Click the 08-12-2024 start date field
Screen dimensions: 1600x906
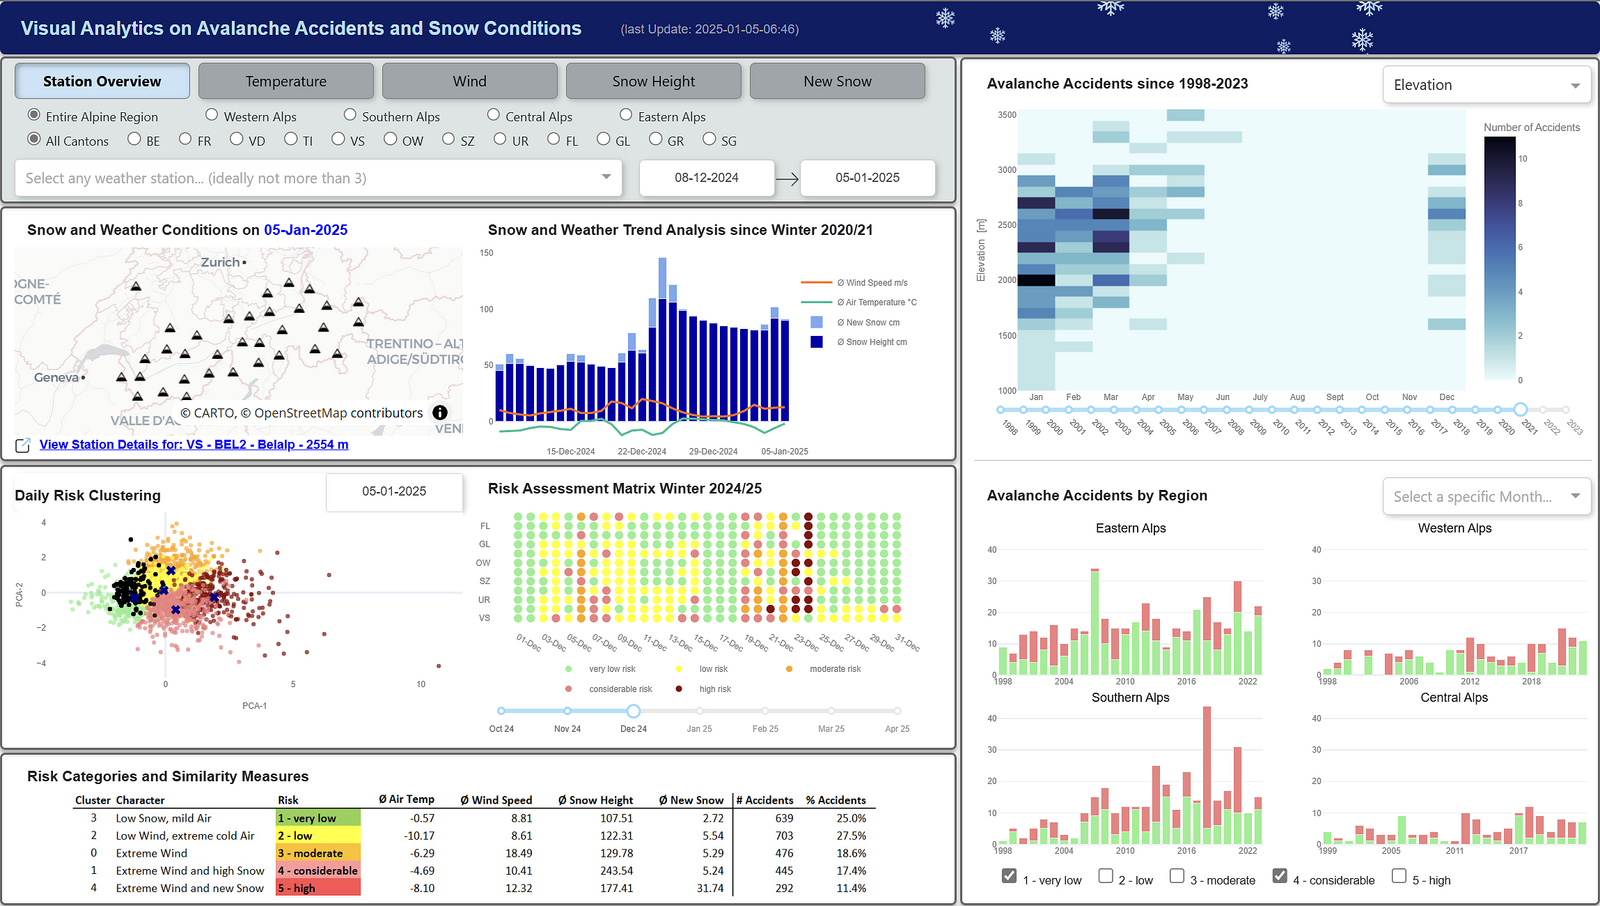(706, 178)
